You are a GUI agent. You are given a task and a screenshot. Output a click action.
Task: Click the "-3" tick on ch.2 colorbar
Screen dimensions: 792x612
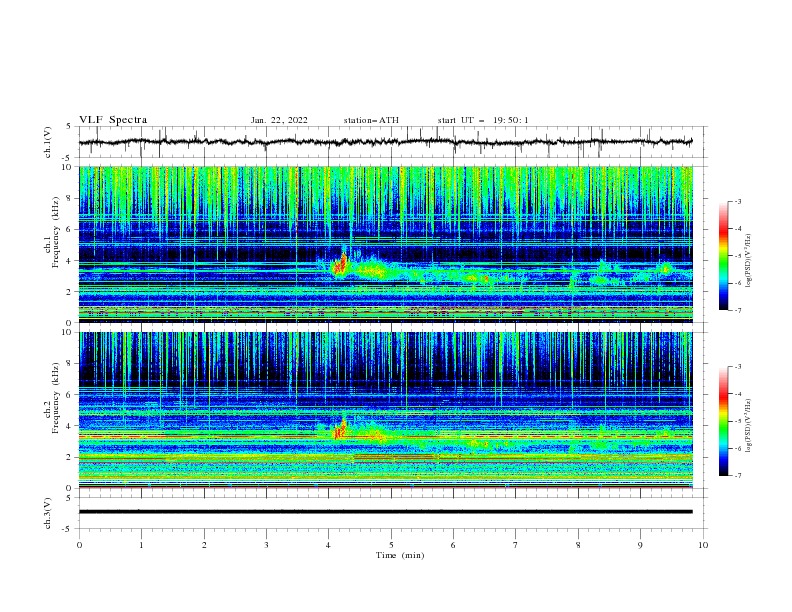737,367
